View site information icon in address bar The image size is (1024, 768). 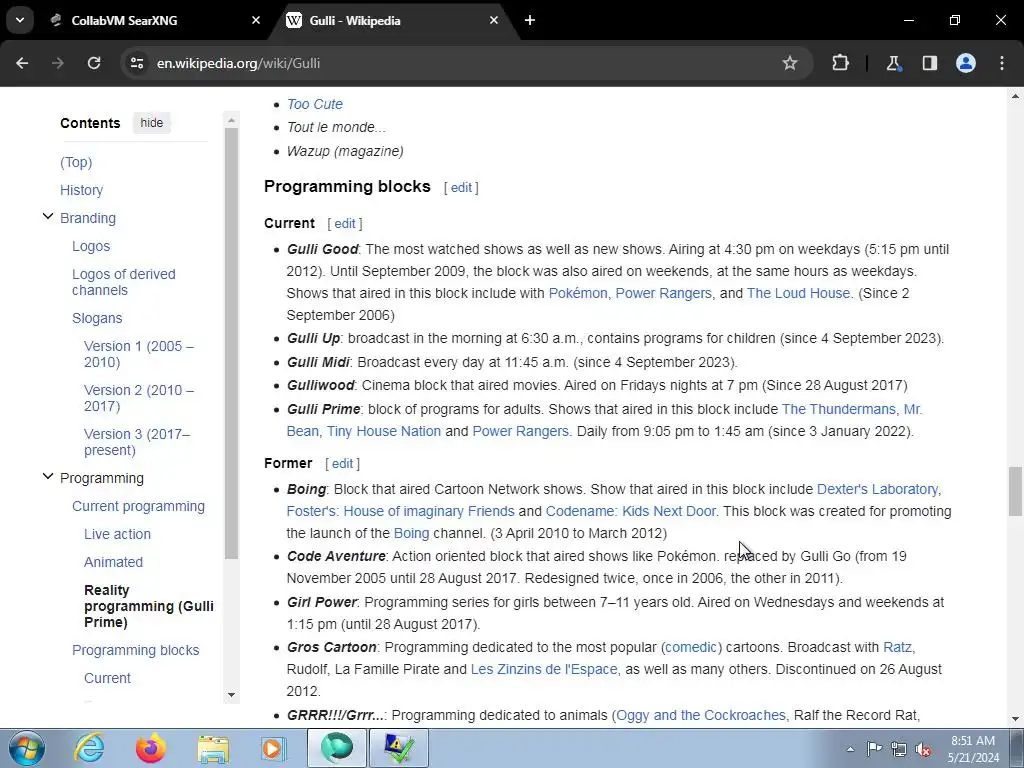(136, 63)
